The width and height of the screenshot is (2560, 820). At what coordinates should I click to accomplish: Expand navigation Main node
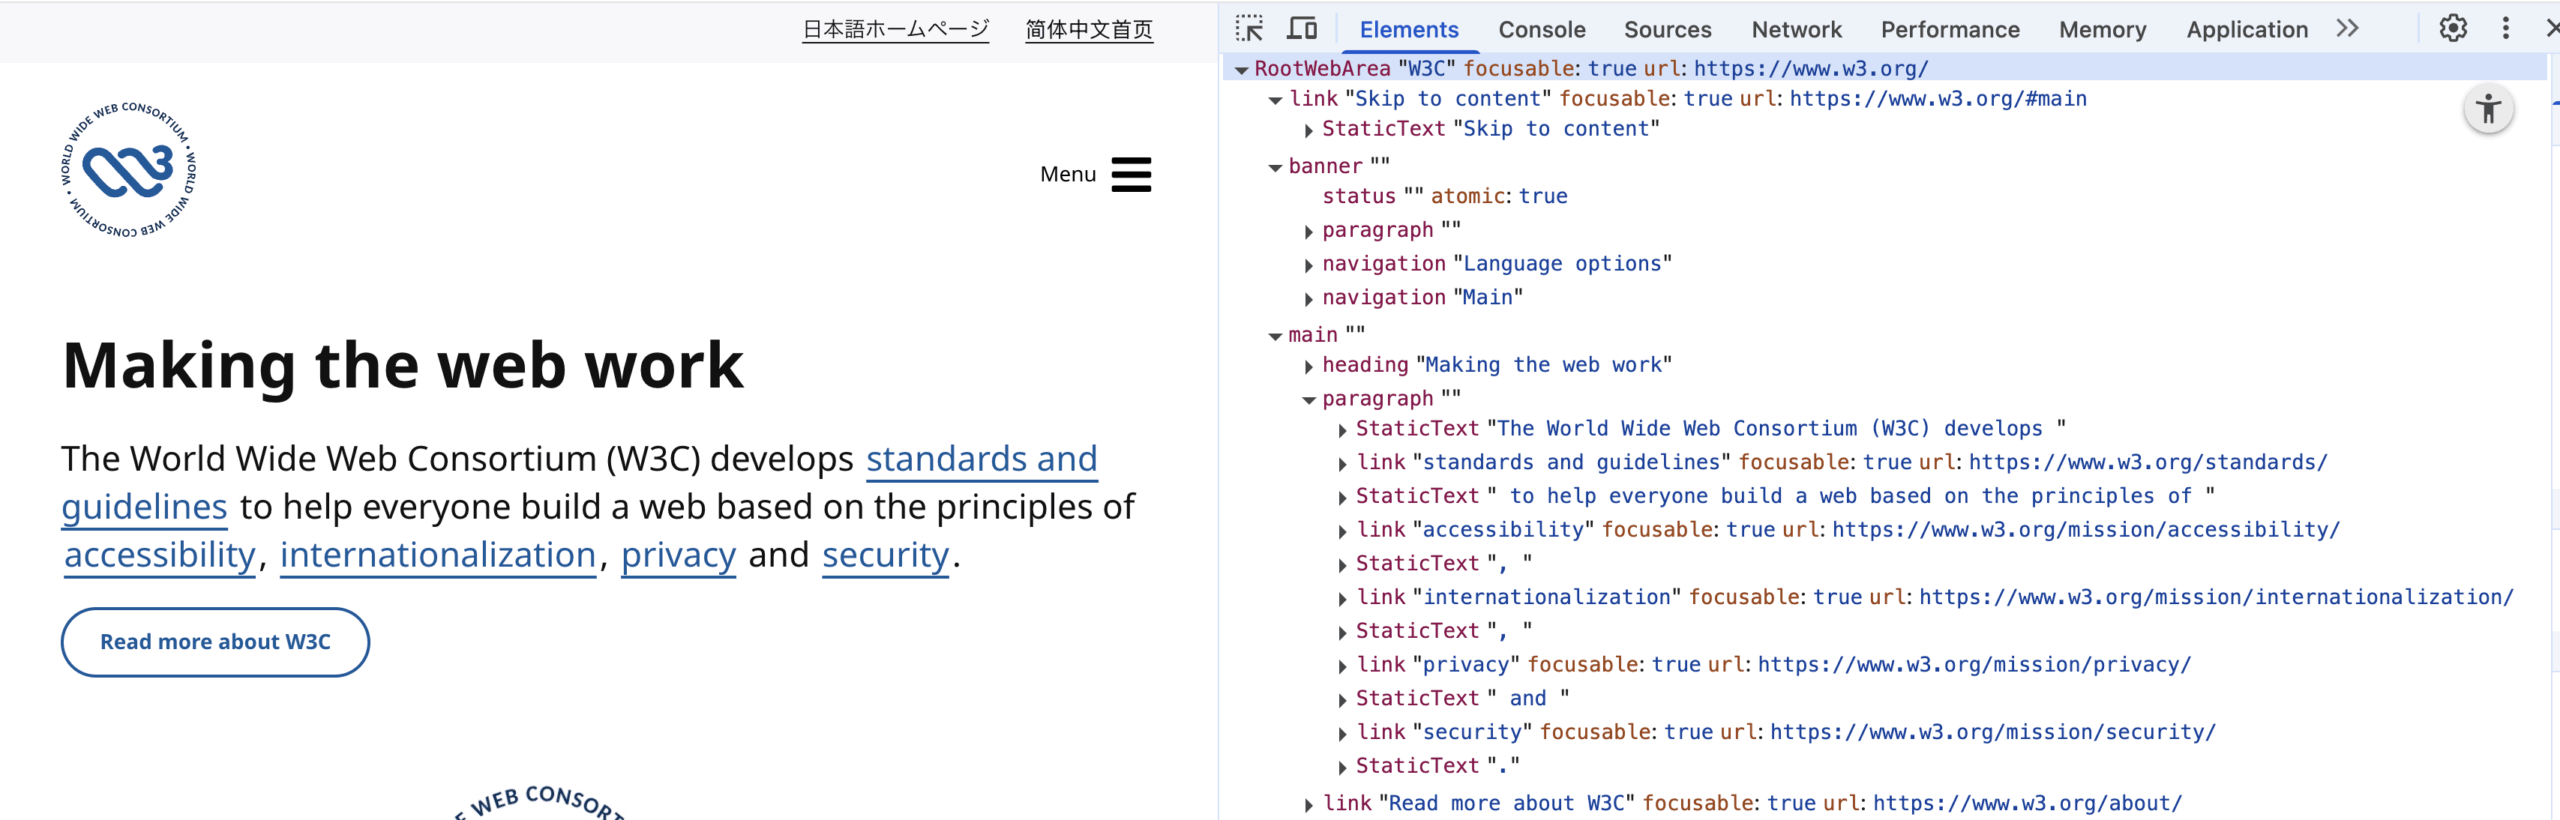coord(1309,299)
